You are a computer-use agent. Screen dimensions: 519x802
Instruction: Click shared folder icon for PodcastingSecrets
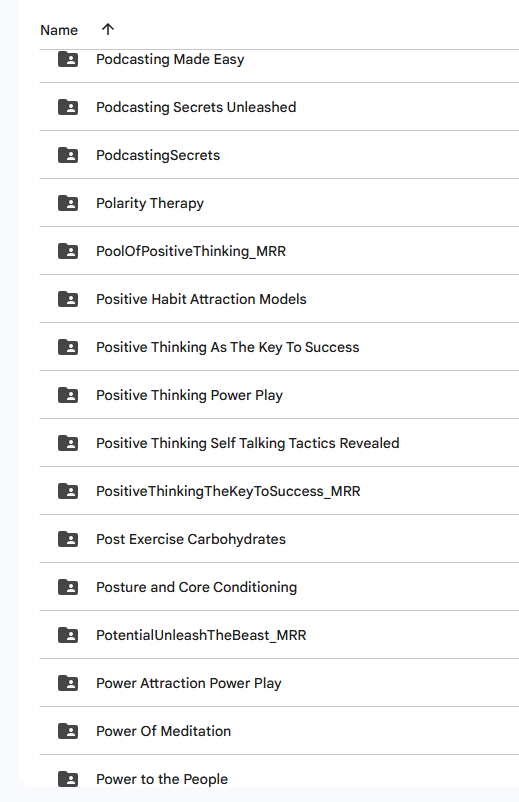tap(68, 155)
